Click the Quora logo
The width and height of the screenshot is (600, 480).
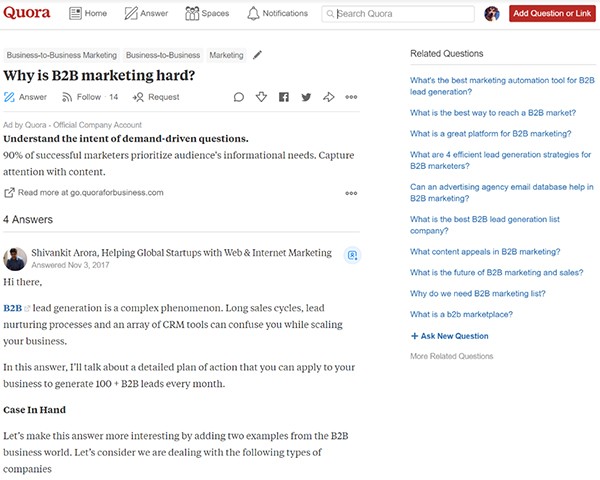(x=32, y=13)
